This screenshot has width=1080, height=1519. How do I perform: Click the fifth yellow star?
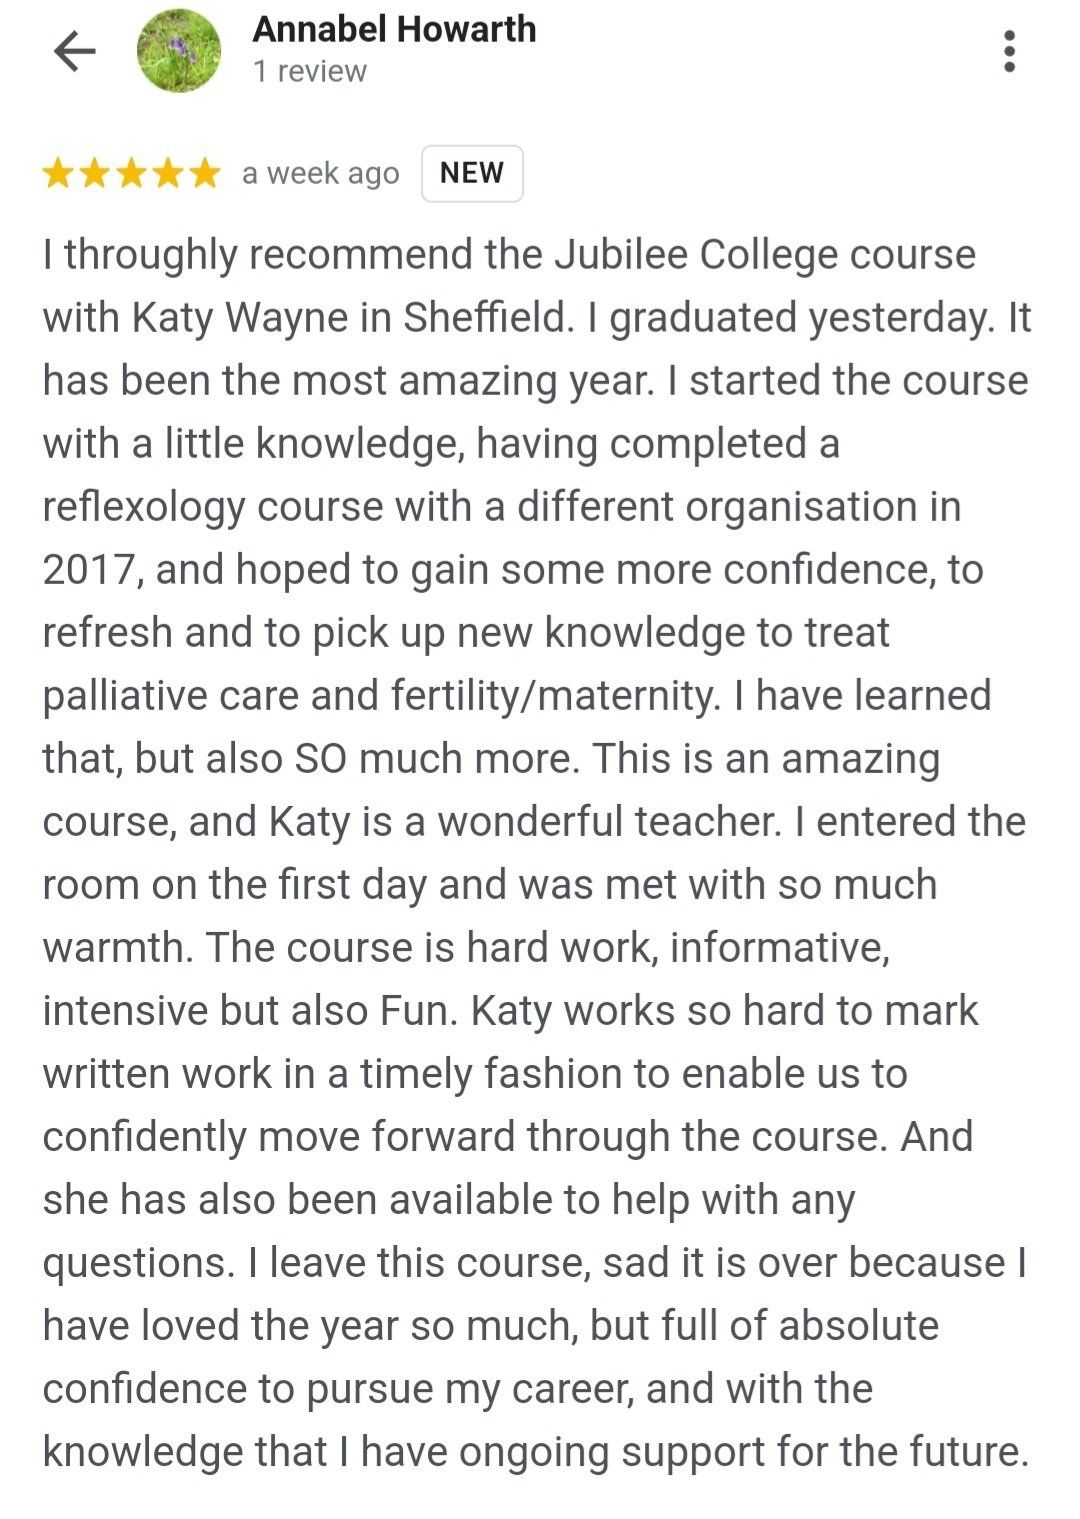point(204,174)
